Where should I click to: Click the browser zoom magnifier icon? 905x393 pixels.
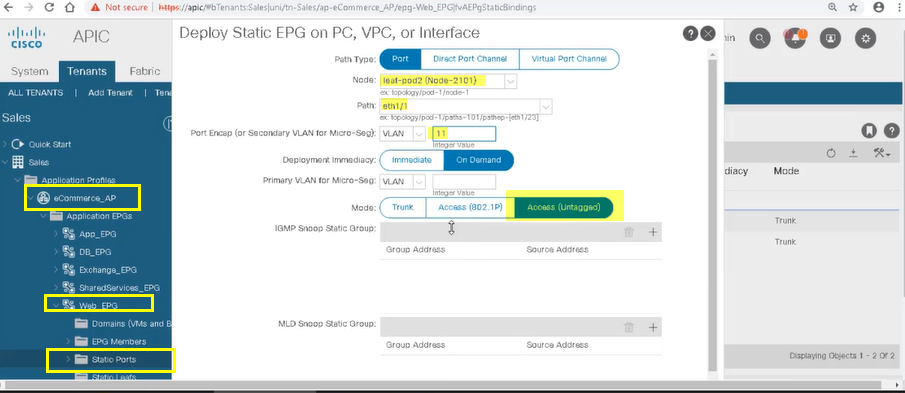pyautogui.click(x=833, y=8)
